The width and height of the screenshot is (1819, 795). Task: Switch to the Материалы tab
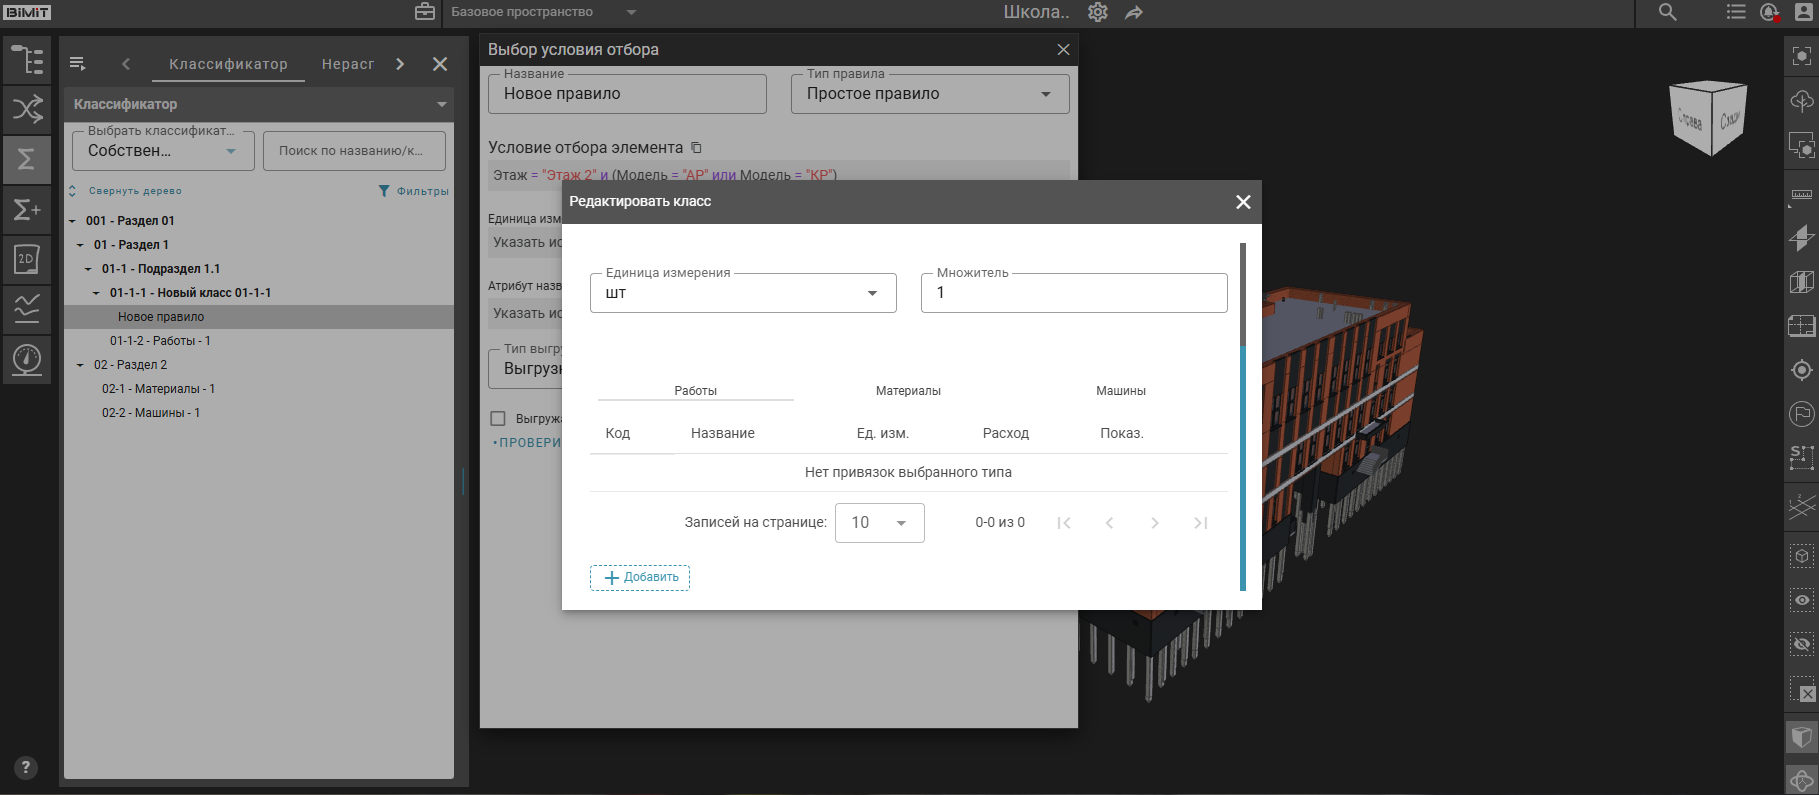pos(908,391)
